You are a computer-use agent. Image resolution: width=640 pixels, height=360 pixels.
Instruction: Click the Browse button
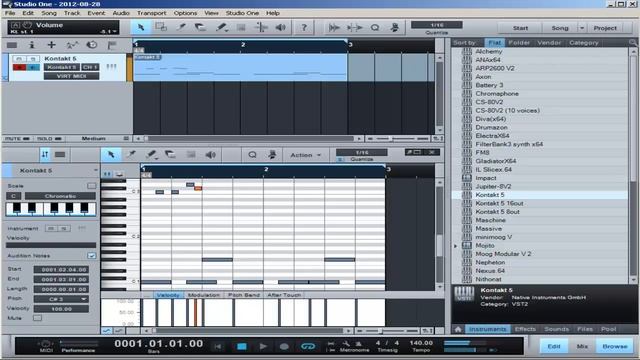pyautogui.click(x=615, y=346)
